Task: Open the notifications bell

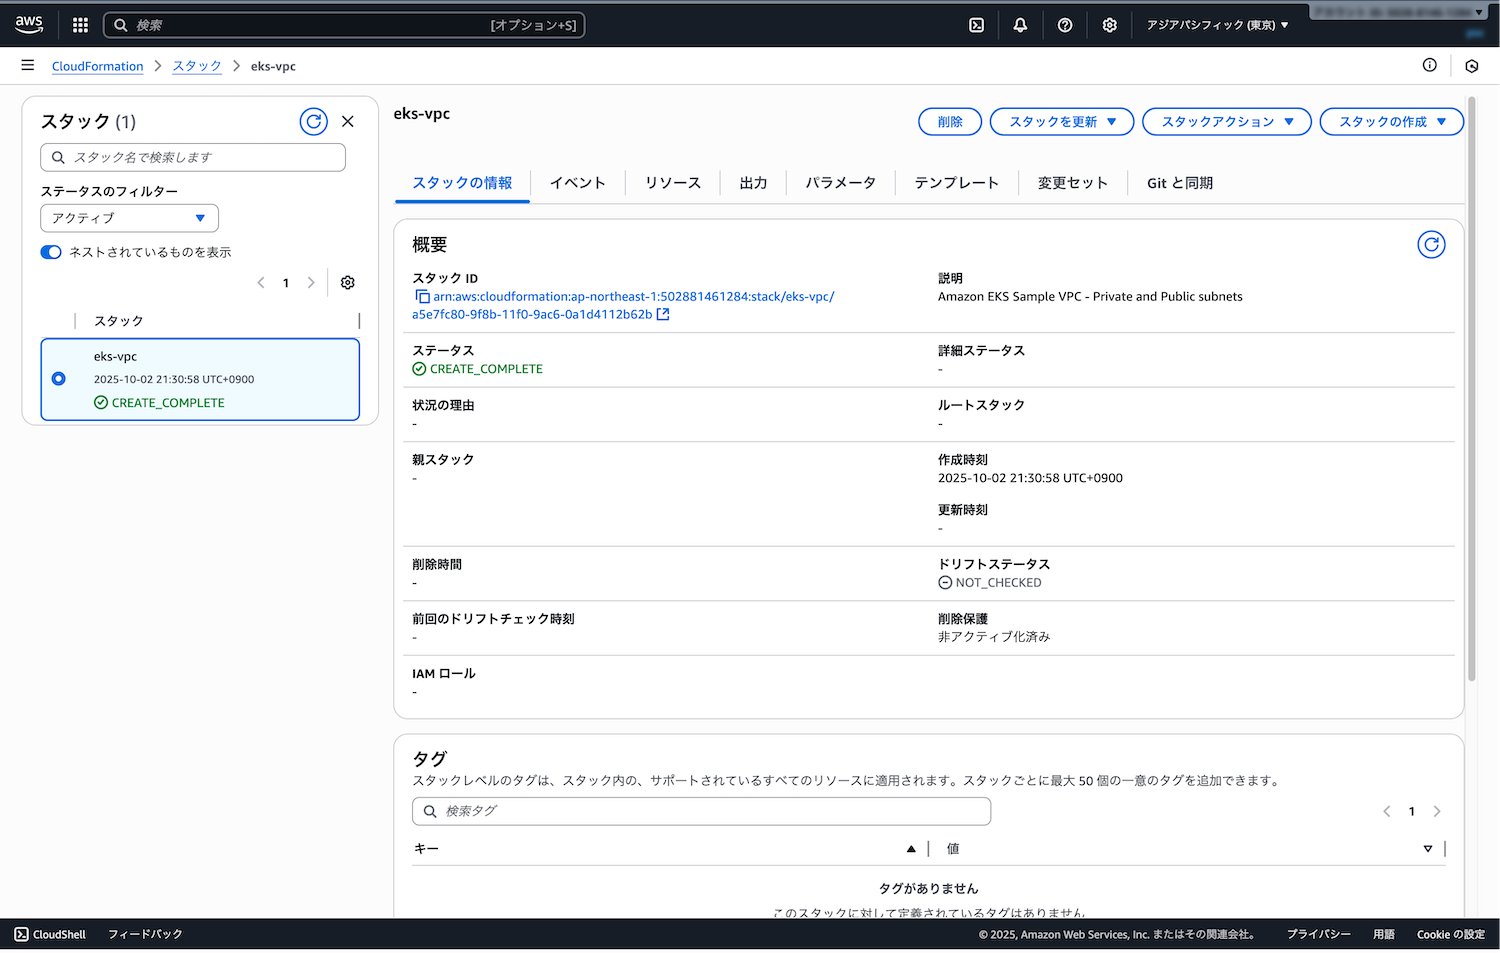Action: pos(1020,25)
